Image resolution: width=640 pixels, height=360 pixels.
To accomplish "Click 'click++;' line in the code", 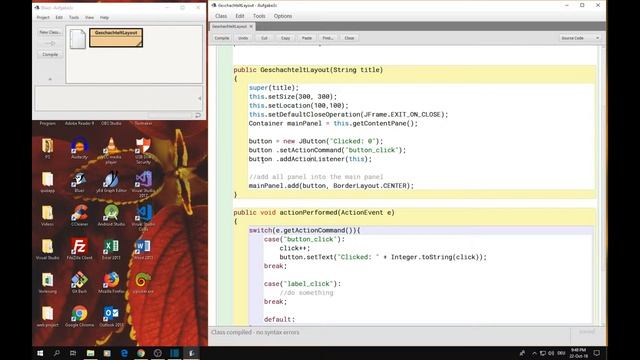I will pyautogui.click(x=295, y=248).
